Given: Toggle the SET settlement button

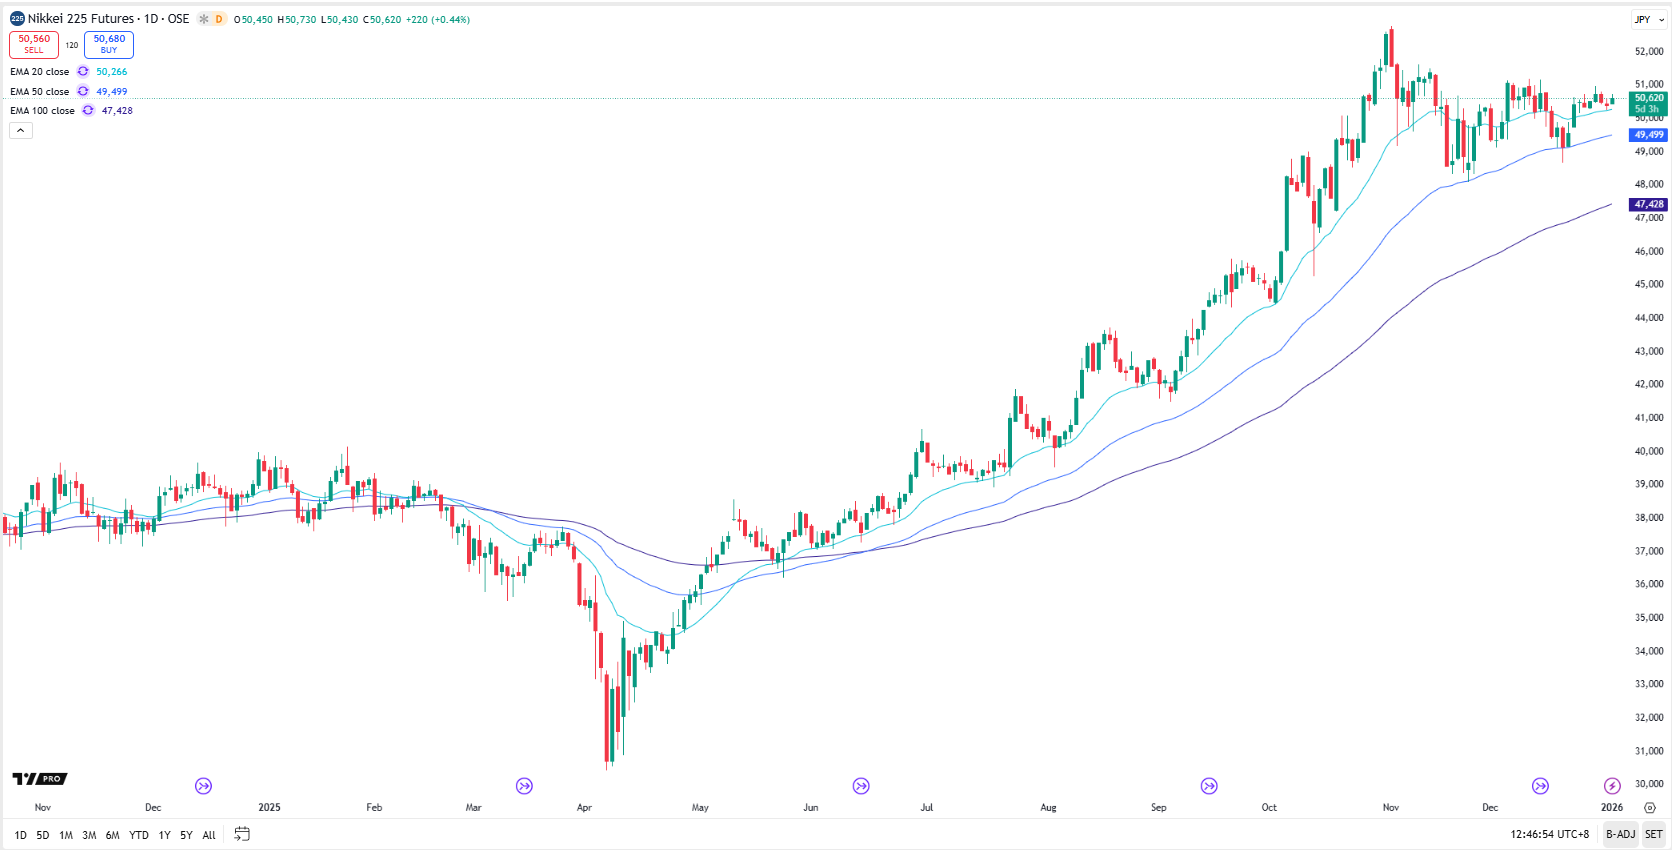Looking at the screenshot, I should [1654, 834].
